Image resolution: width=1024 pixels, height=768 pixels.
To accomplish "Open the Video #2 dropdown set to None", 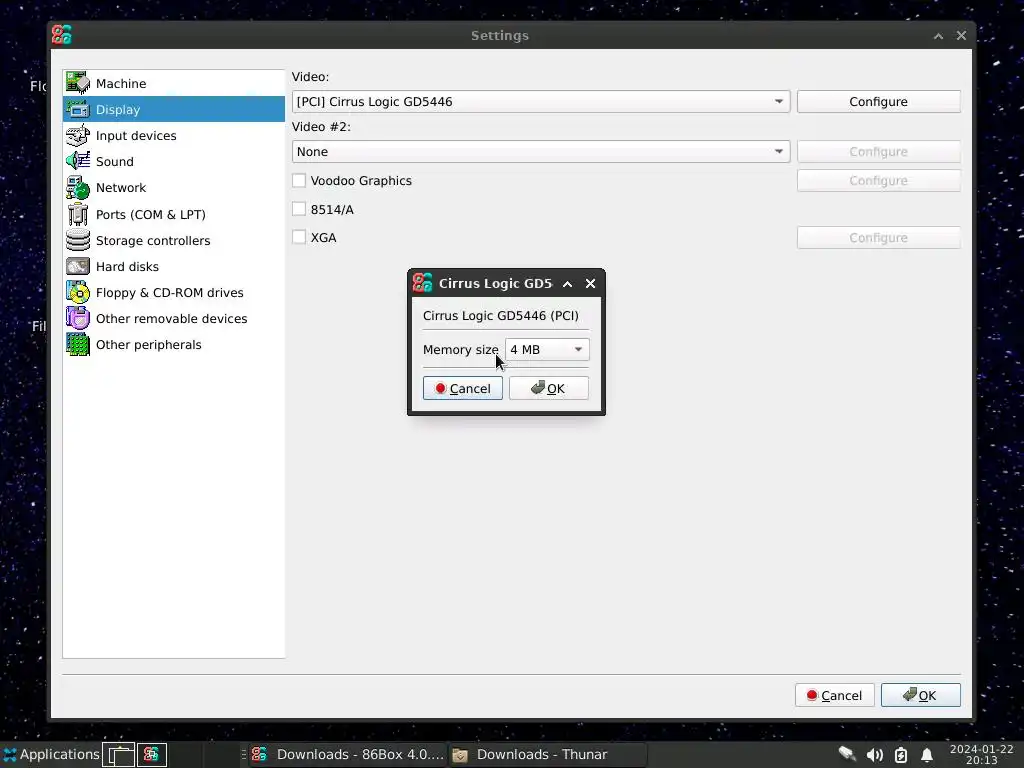I will pyautogui.click(x=541, y=152).
